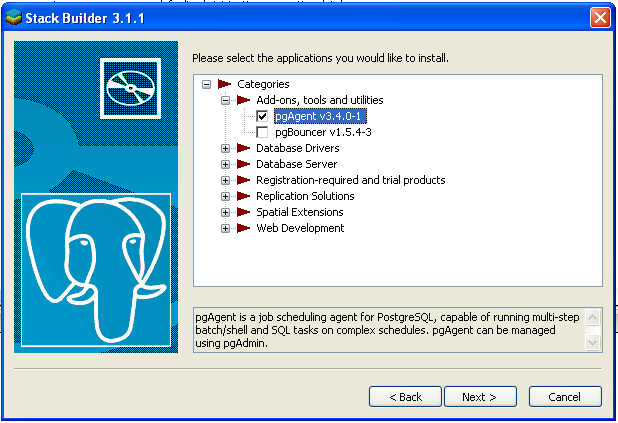618x423 pixels.
Task: Select the Categories tree label
Action: [263, 84]
